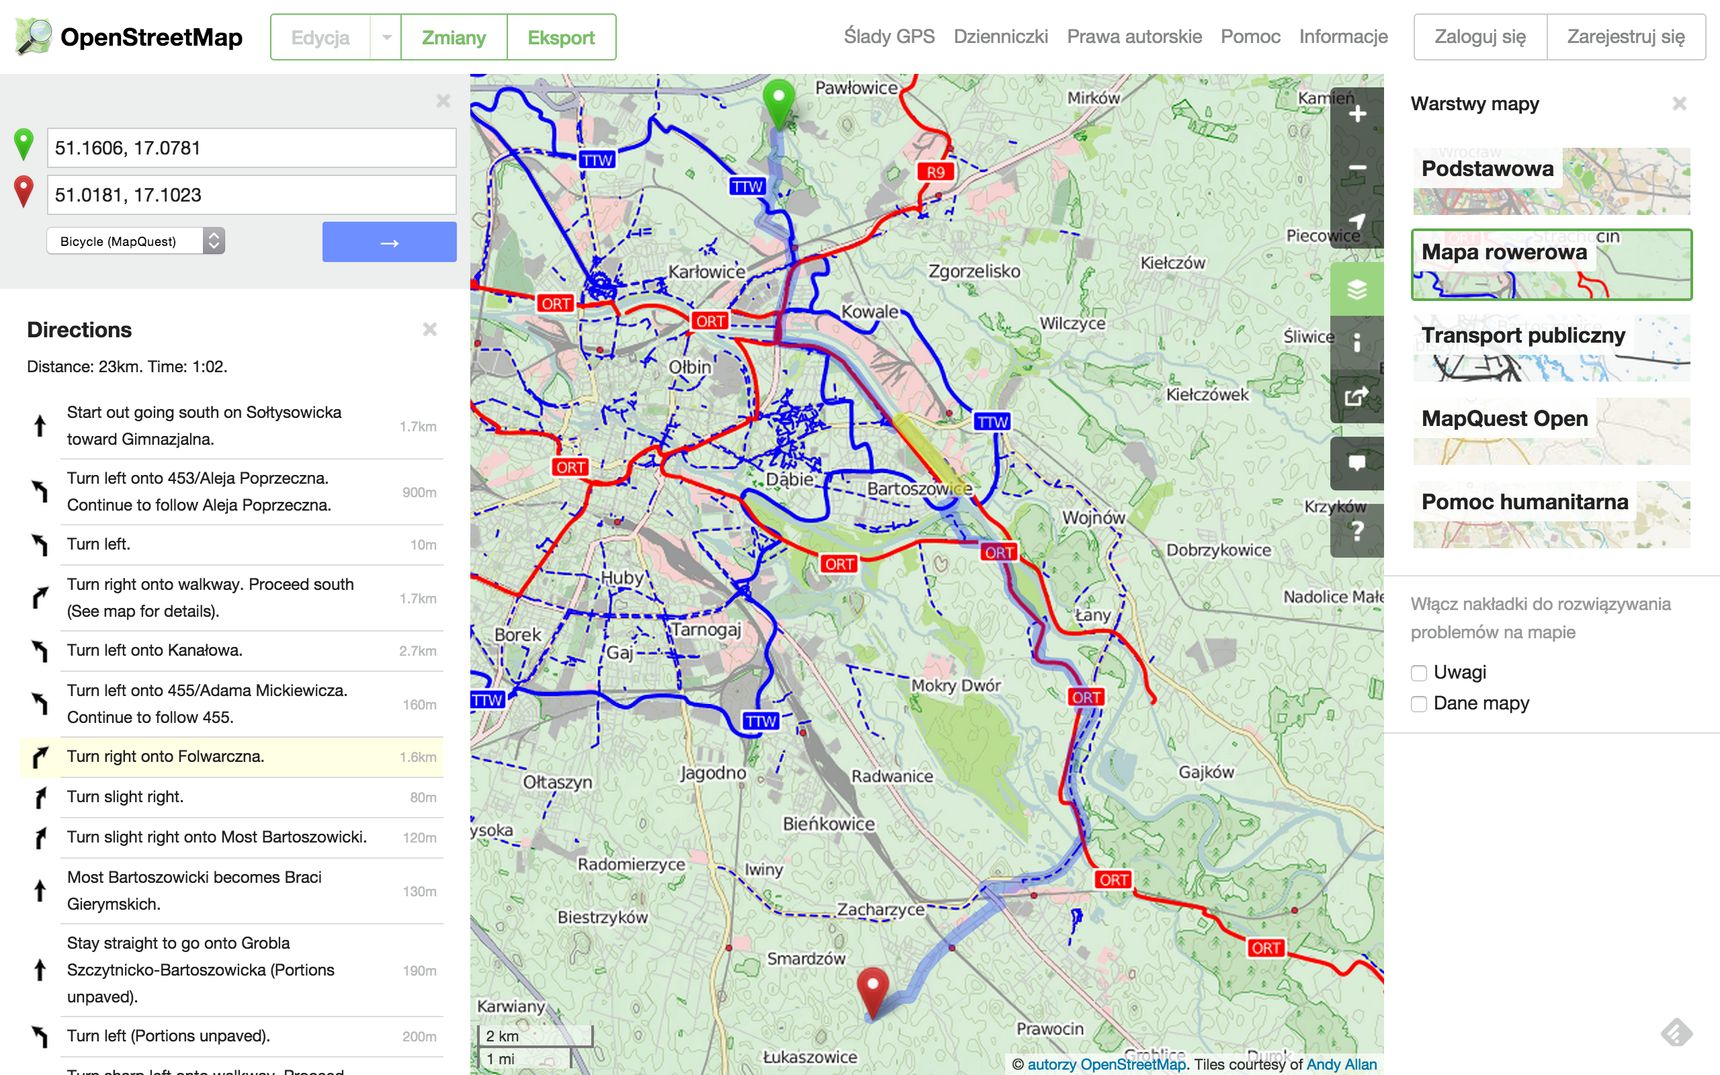Open the share map control
Screen dimensions: 1720x1075
click(1357, 396)
